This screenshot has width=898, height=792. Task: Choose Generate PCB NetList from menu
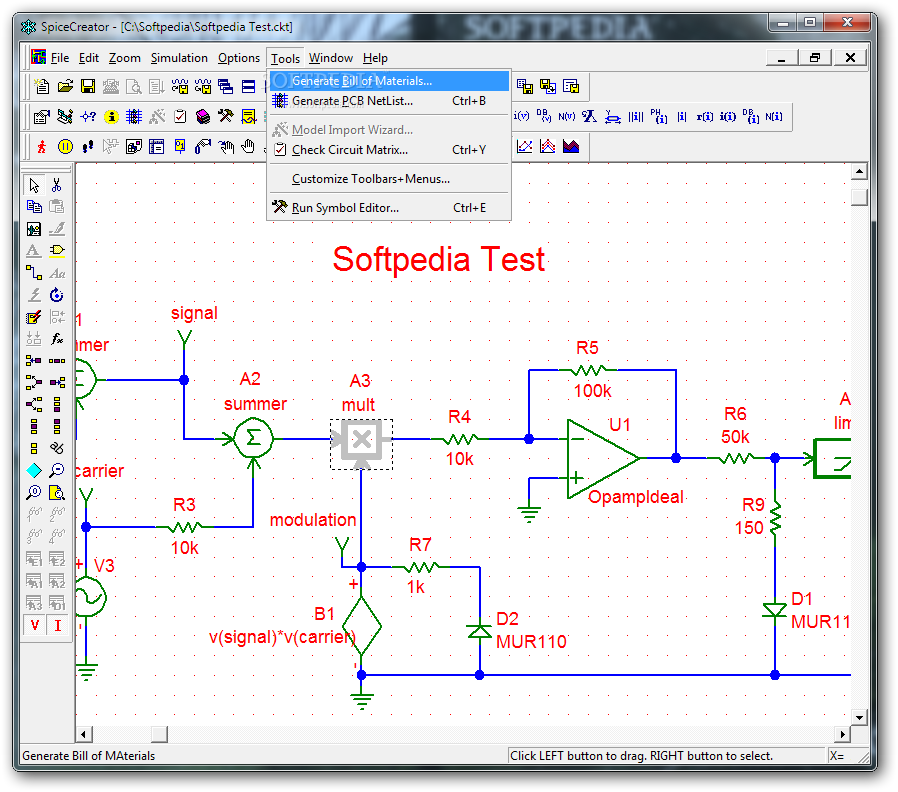(x=389, y=101)
